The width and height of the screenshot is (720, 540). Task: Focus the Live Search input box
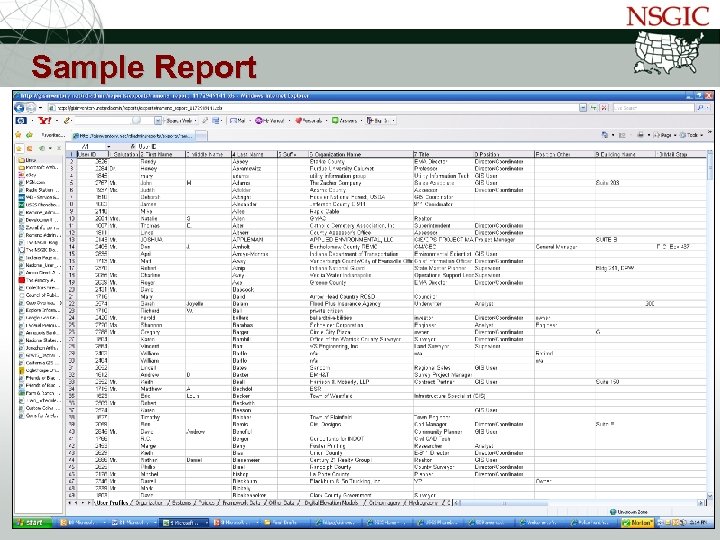tap(653, 108)
